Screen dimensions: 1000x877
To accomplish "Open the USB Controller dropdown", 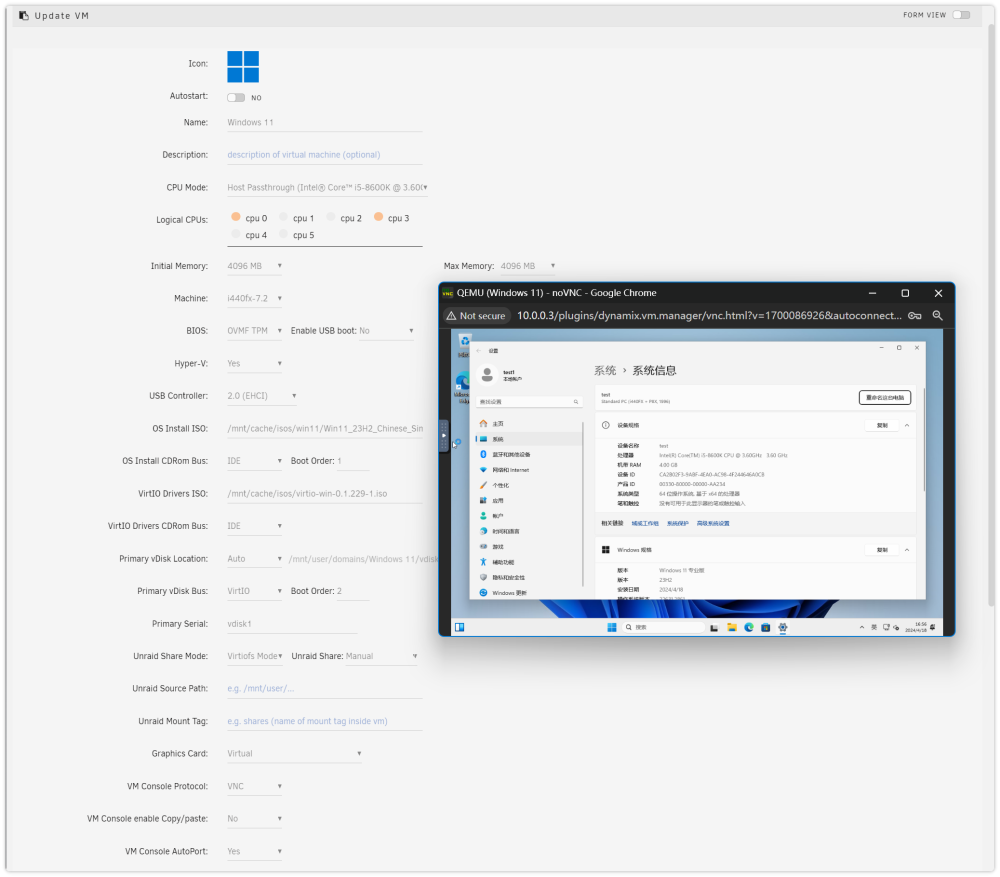I will click(262, 396).
